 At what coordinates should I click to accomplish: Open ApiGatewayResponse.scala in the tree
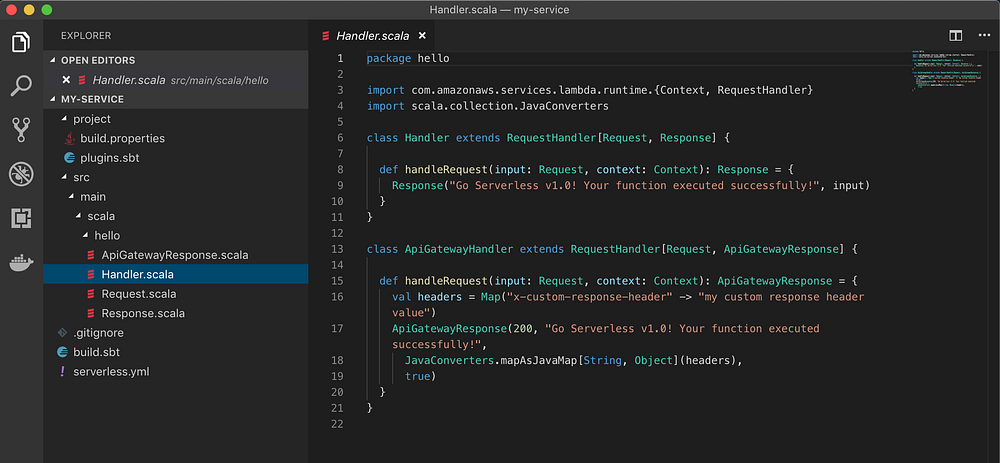pos(175,255)
